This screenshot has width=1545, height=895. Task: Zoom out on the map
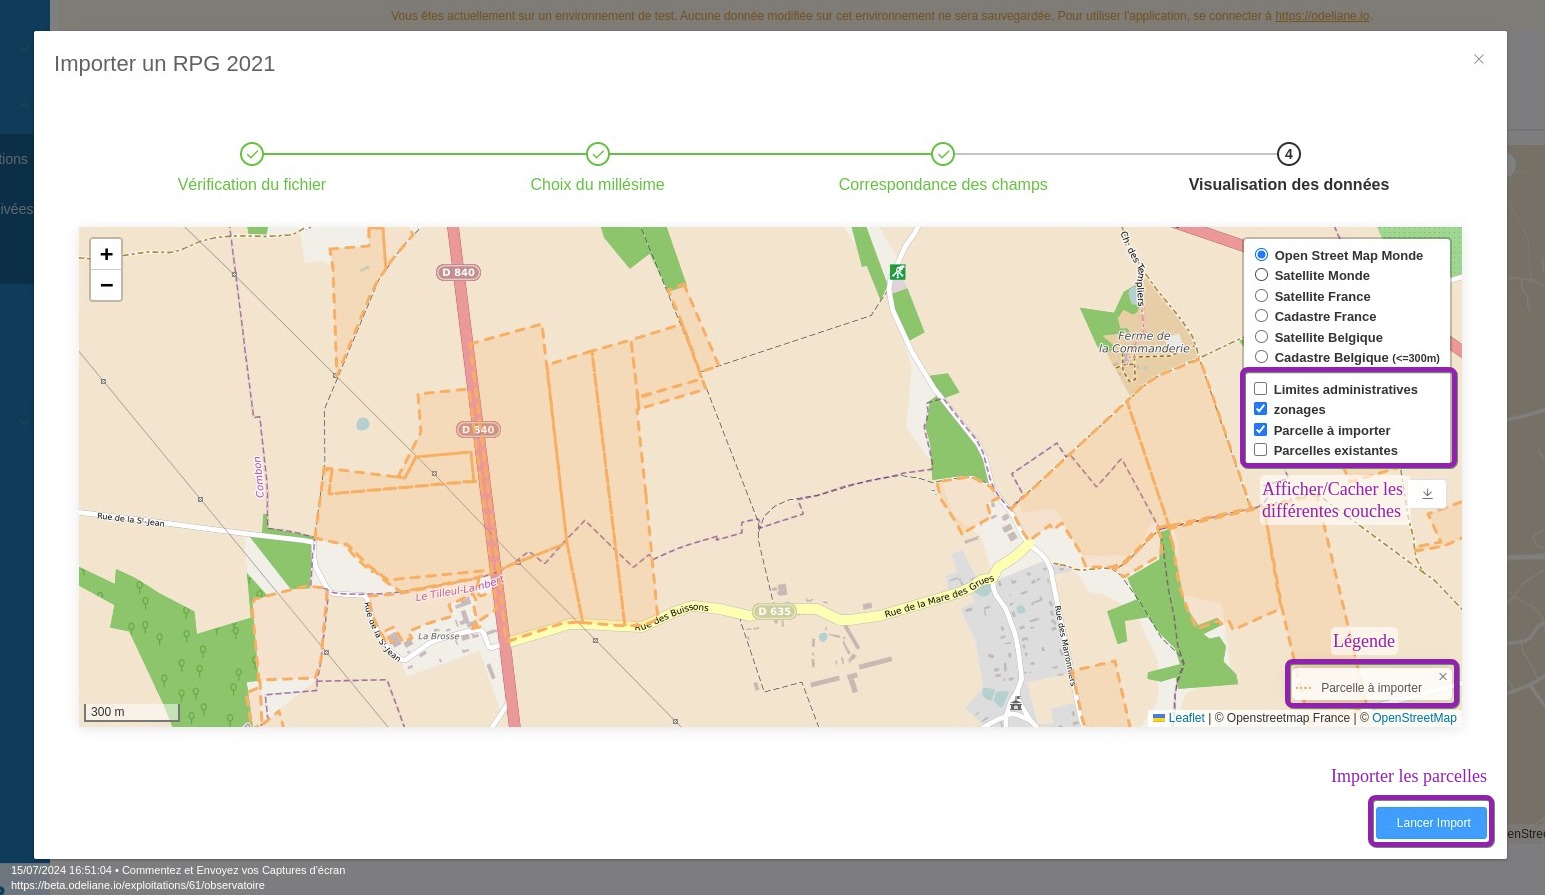(106, 285)
